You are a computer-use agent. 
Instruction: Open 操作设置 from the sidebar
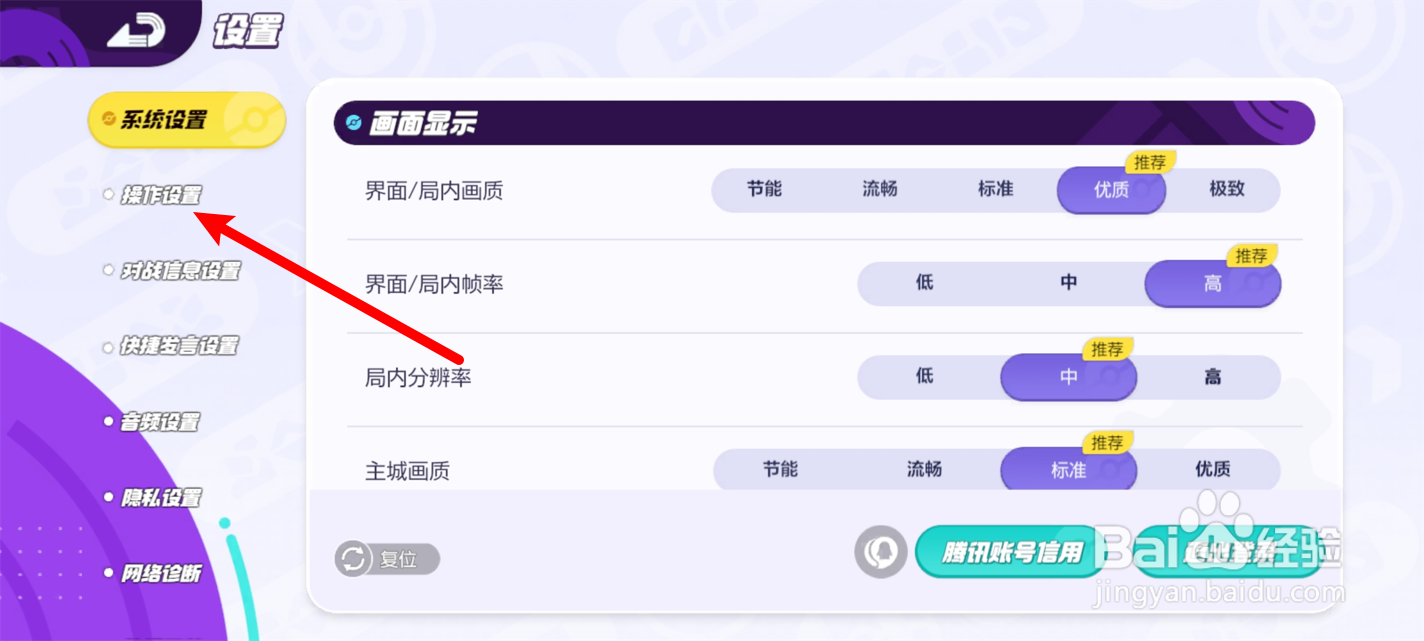[160, 196]
